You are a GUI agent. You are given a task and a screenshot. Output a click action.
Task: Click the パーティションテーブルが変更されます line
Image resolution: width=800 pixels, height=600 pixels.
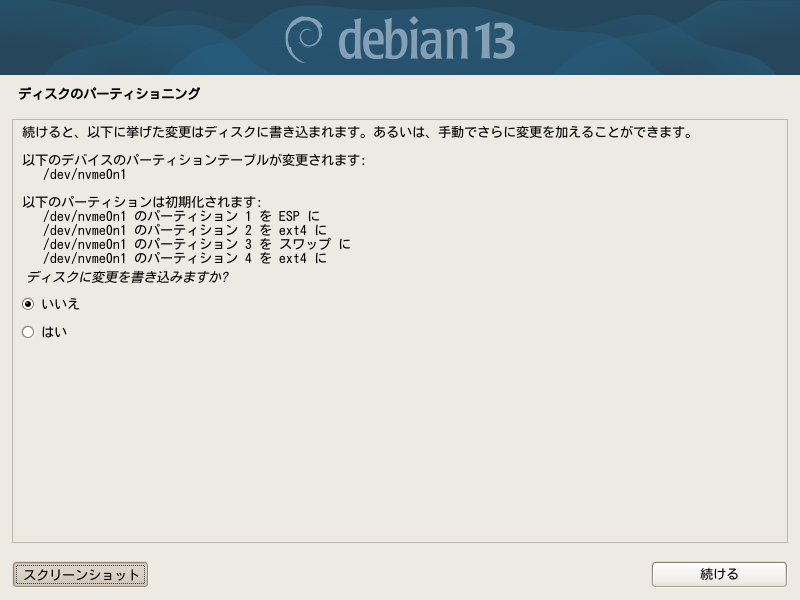[x=194, y=160]
